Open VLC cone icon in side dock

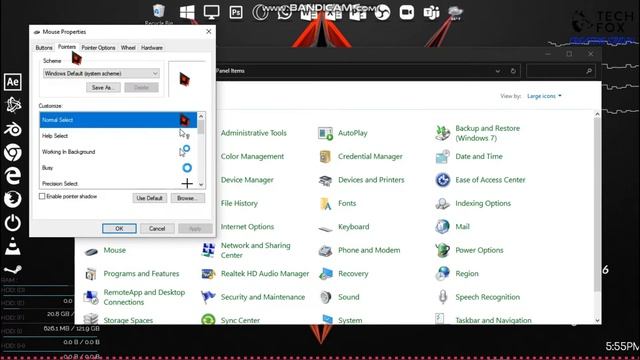pos(13,246)
